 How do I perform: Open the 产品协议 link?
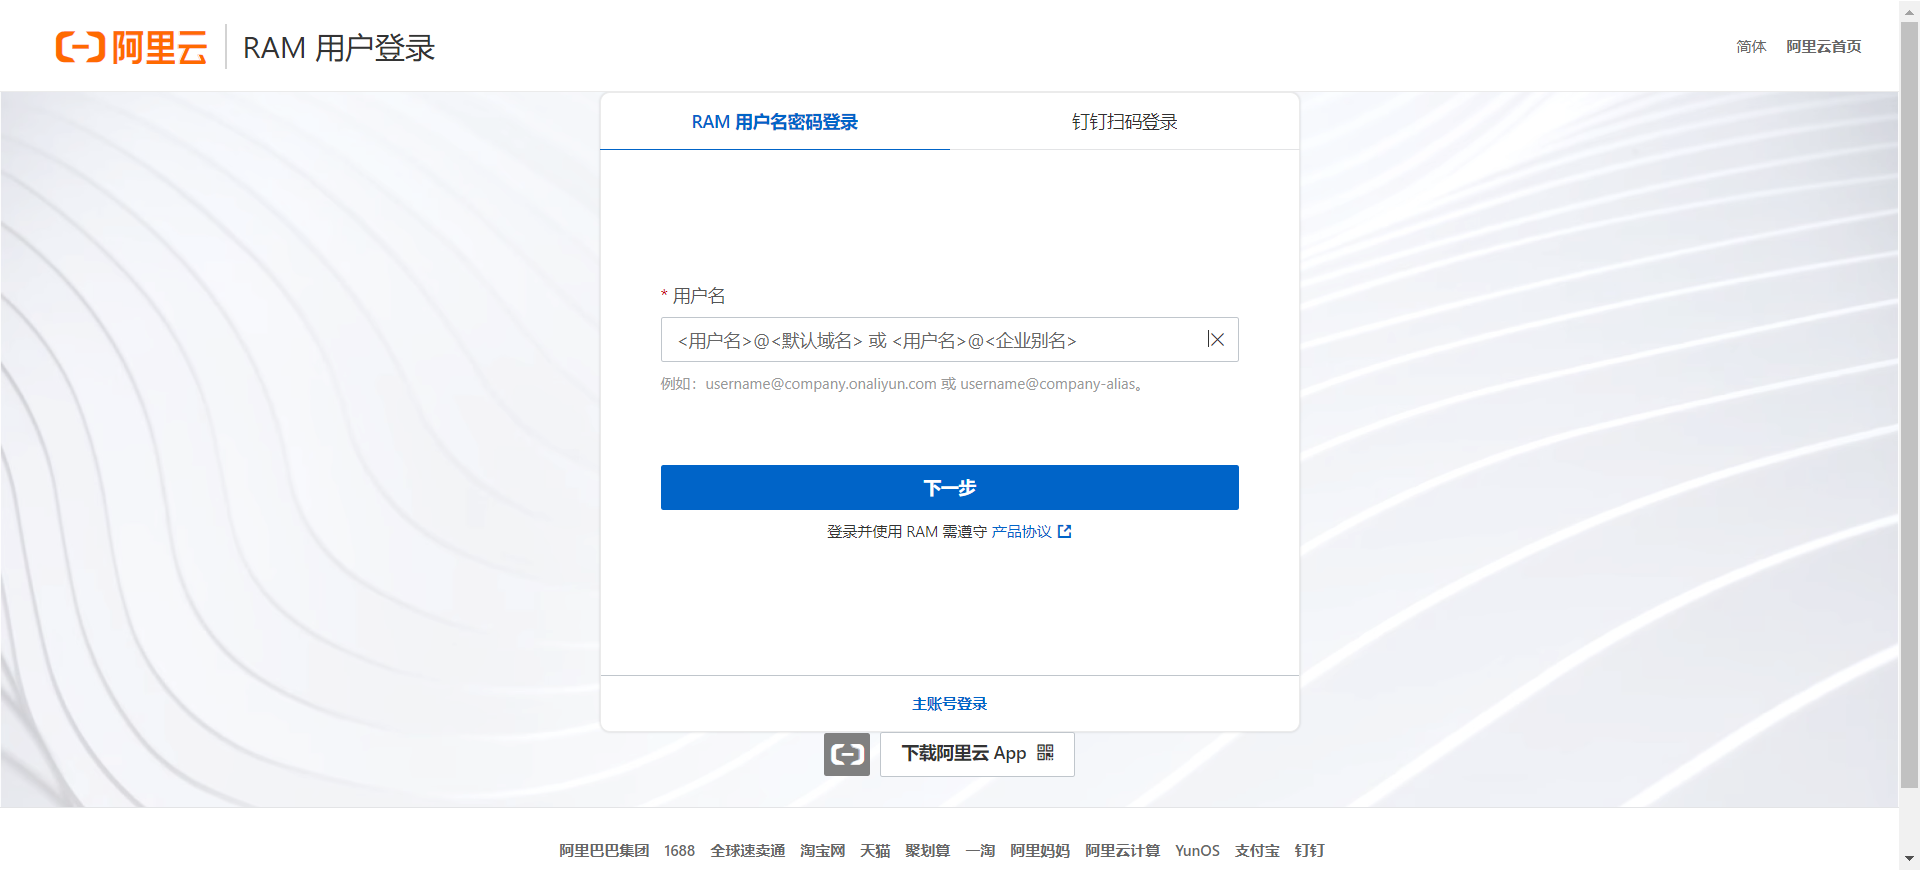(1022, 532)
